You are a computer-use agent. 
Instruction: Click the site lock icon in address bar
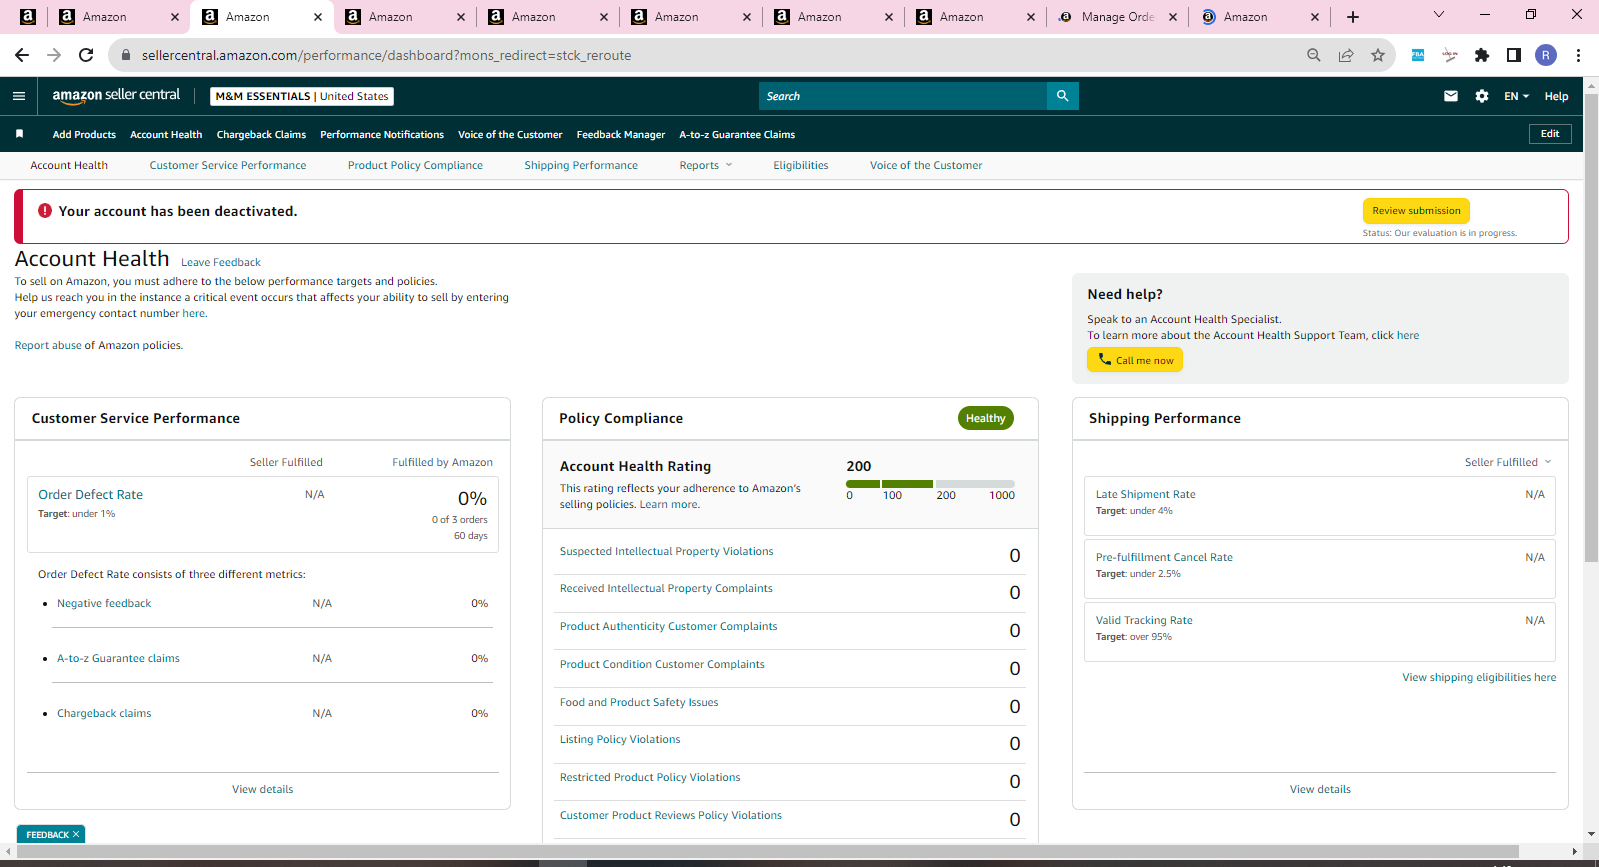click(x=126, y=55)
